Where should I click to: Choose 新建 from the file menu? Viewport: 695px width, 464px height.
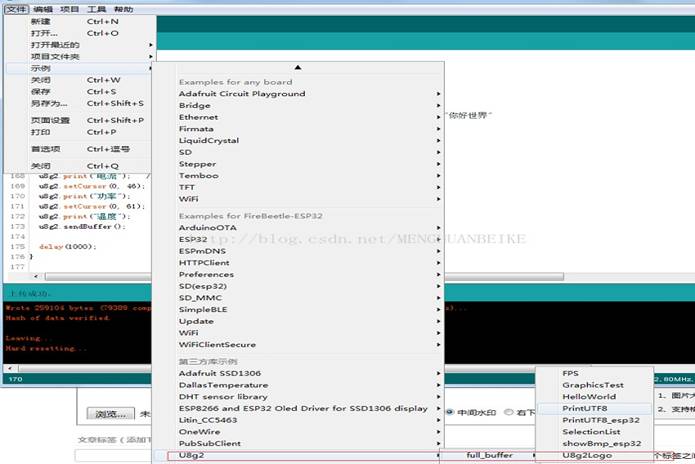pos(80,21)
